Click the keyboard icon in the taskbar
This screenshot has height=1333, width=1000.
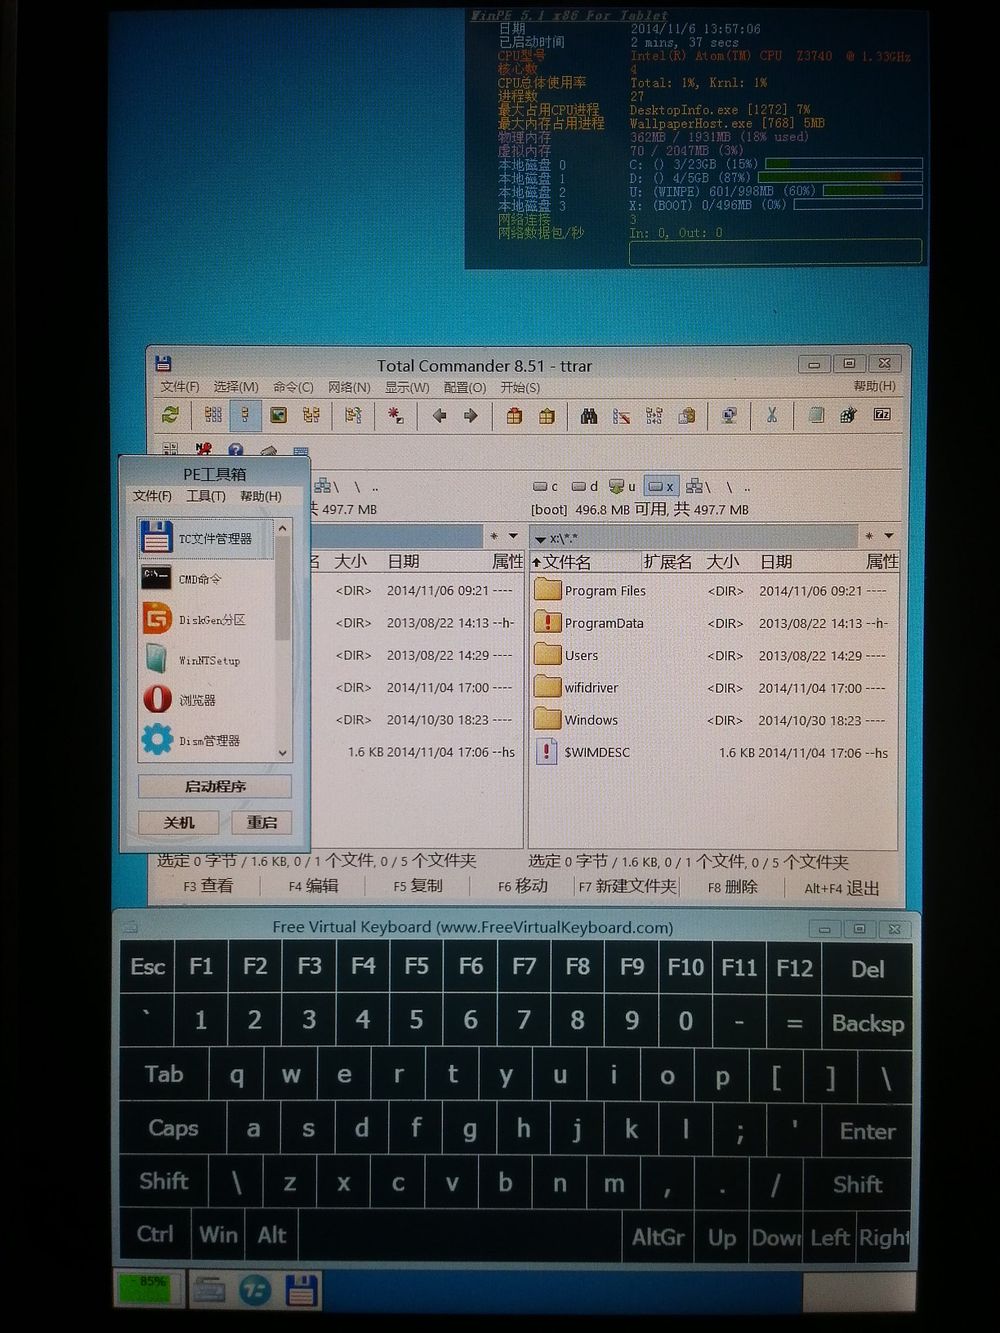[x=209, y=1291]
